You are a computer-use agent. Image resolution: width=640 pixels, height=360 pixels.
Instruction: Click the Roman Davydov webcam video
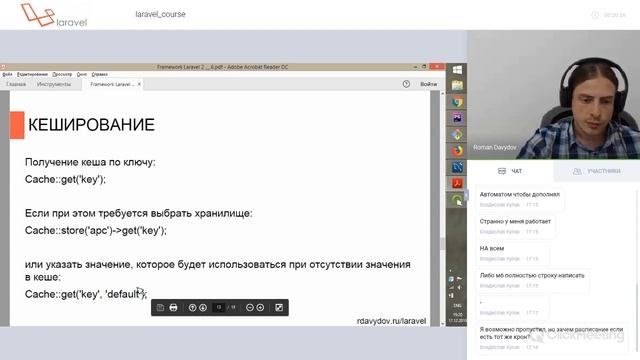[553, 95]
